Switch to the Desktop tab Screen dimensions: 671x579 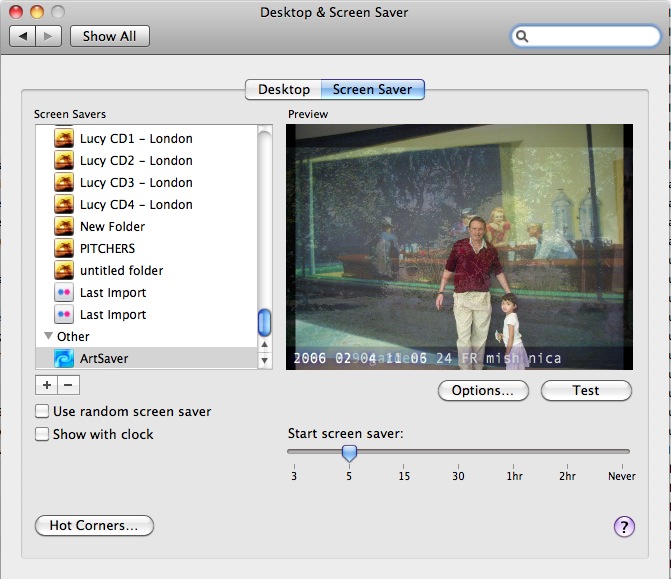coord(283,89)
